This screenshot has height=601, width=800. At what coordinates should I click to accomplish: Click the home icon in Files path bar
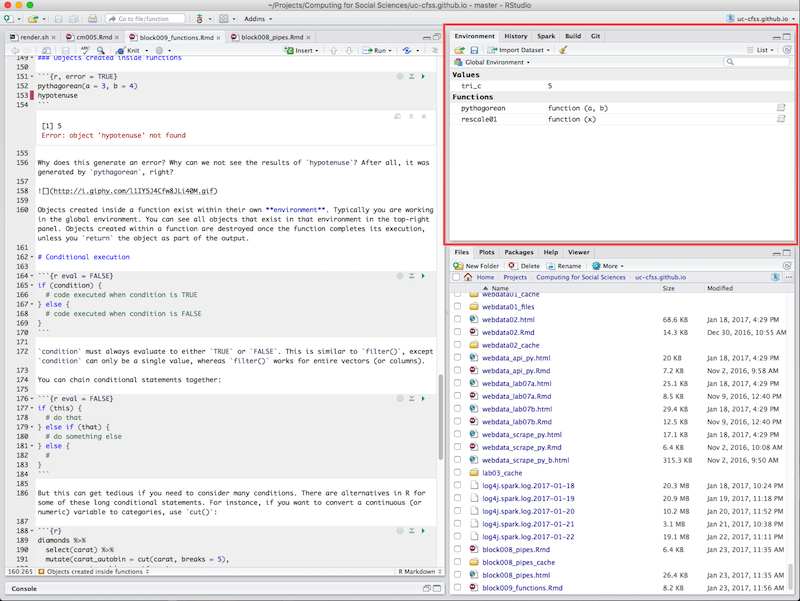[x=468, y=277]
